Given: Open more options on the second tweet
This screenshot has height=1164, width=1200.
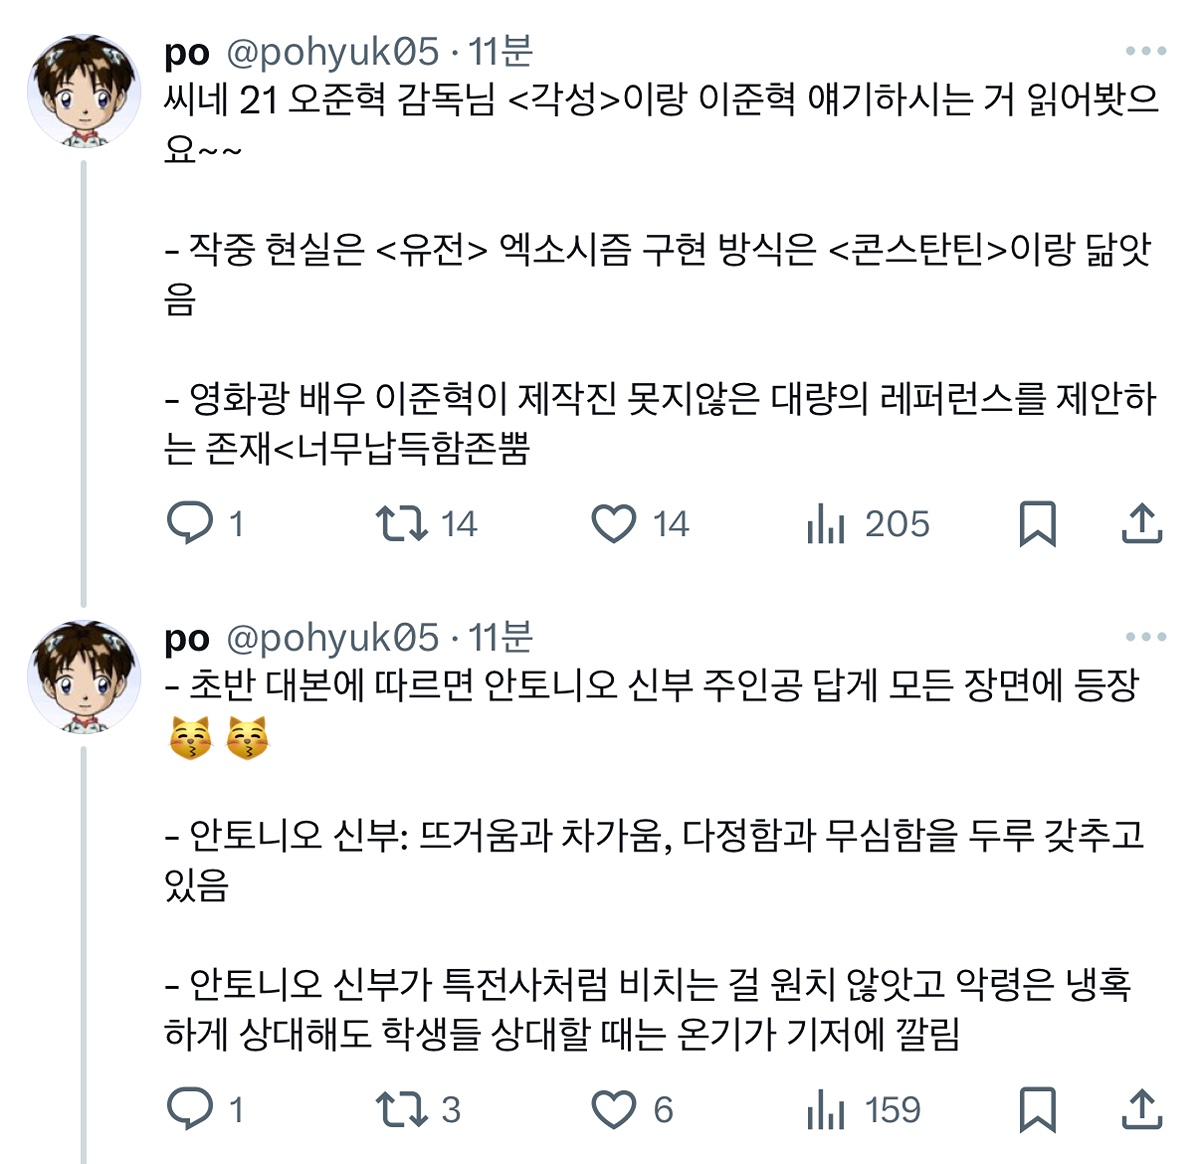Looking at the screenshot, I should tap(1145, 637).
